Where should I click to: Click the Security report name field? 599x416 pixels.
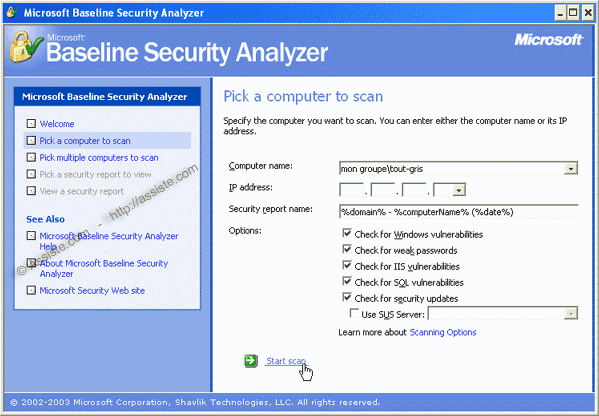point(458,212)
